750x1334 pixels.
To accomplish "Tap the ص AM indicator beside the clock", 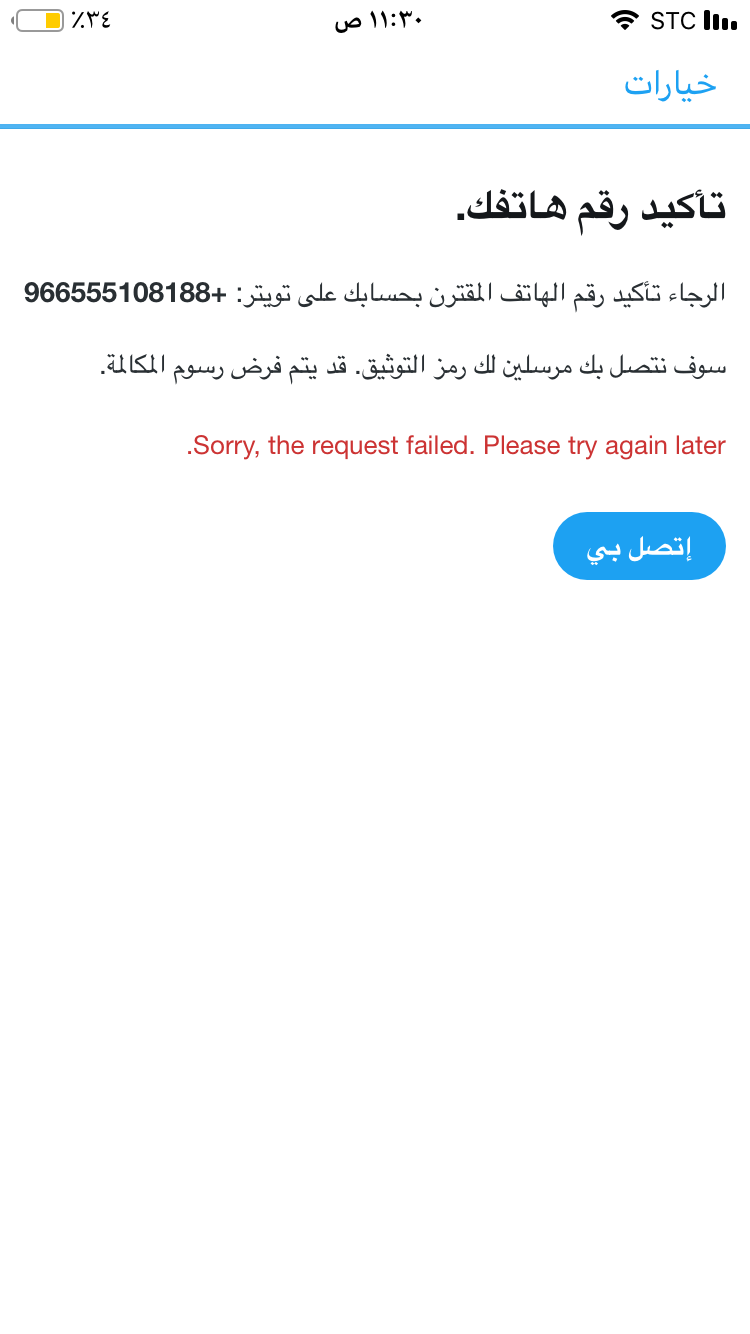I will pos(347,23).
